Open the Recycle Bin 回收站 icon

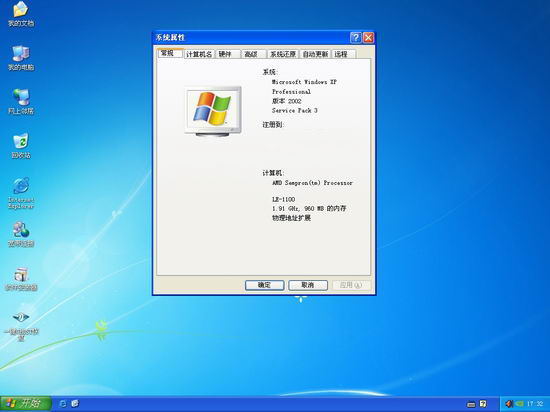pyautogui.click(x=21, y=146)
